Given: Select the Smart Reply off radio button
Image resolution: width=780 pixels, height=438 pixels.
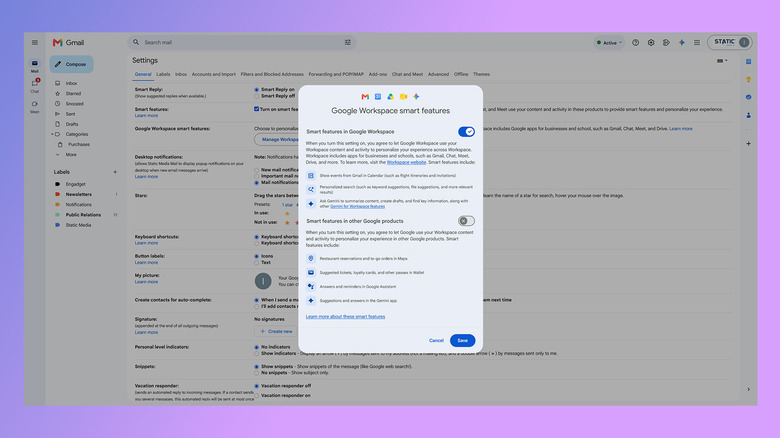Looking at the screenshot, I should click(x=257, y=96).
